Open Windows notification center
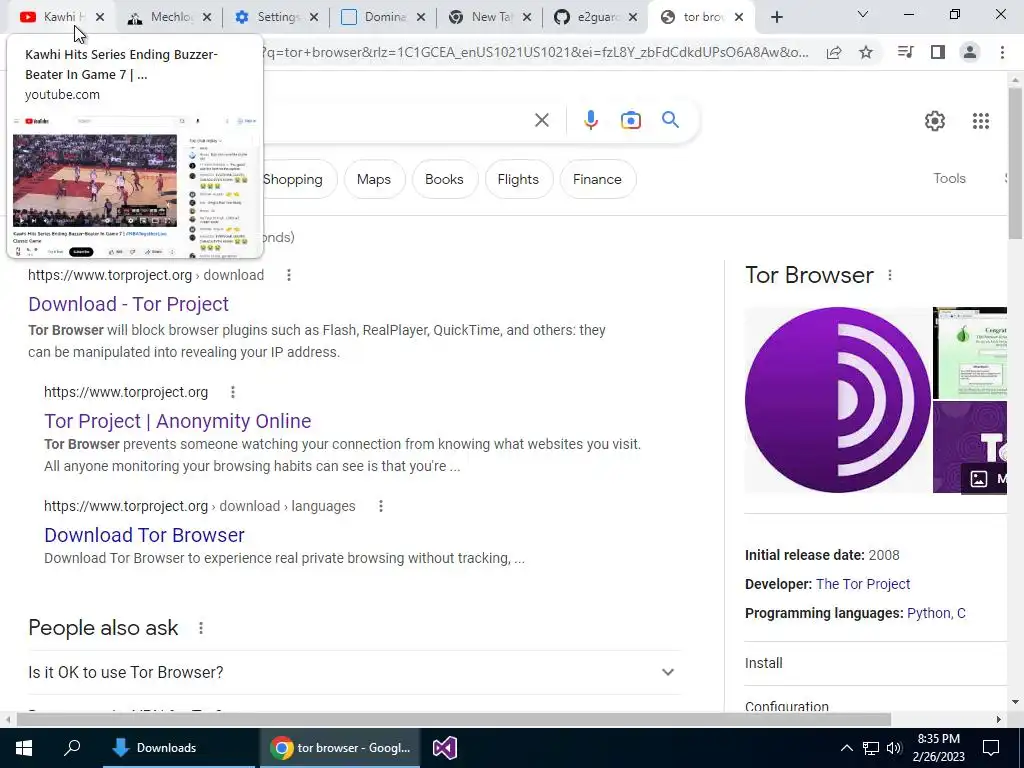 (991, 748)
